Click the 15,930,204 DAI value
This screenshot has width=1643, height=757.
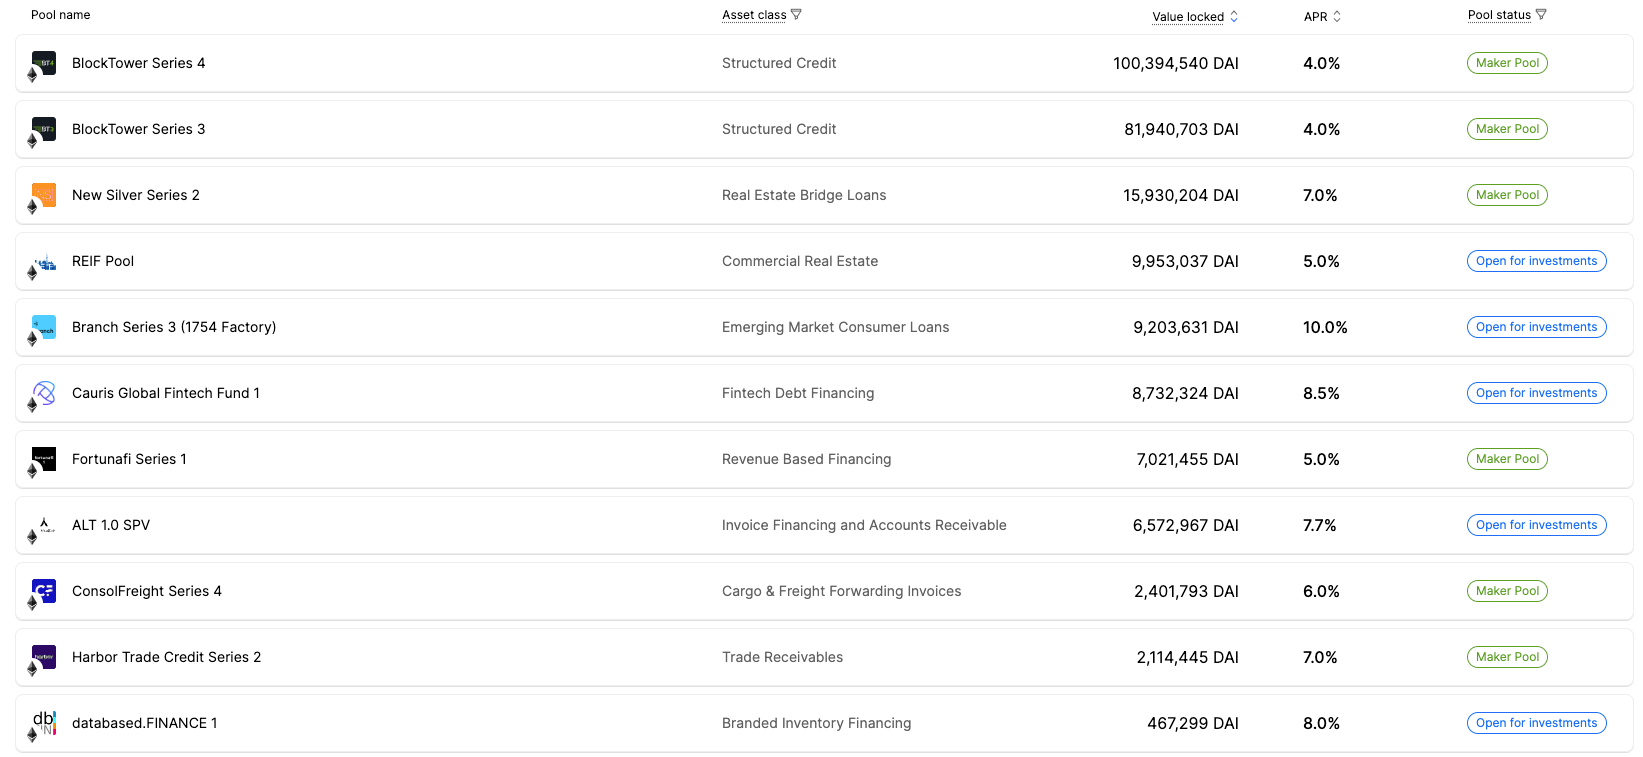point(1181,195)
